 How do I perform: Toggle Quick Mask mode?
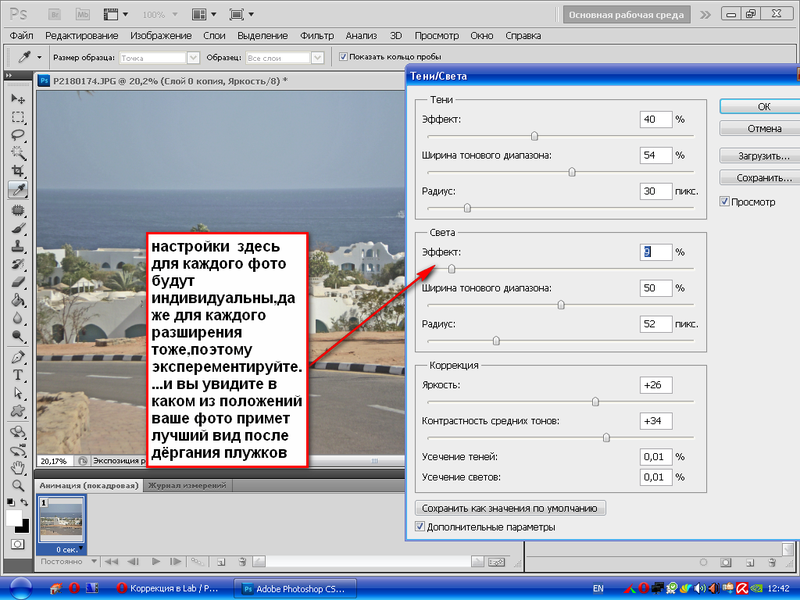[x=17, y=544]
